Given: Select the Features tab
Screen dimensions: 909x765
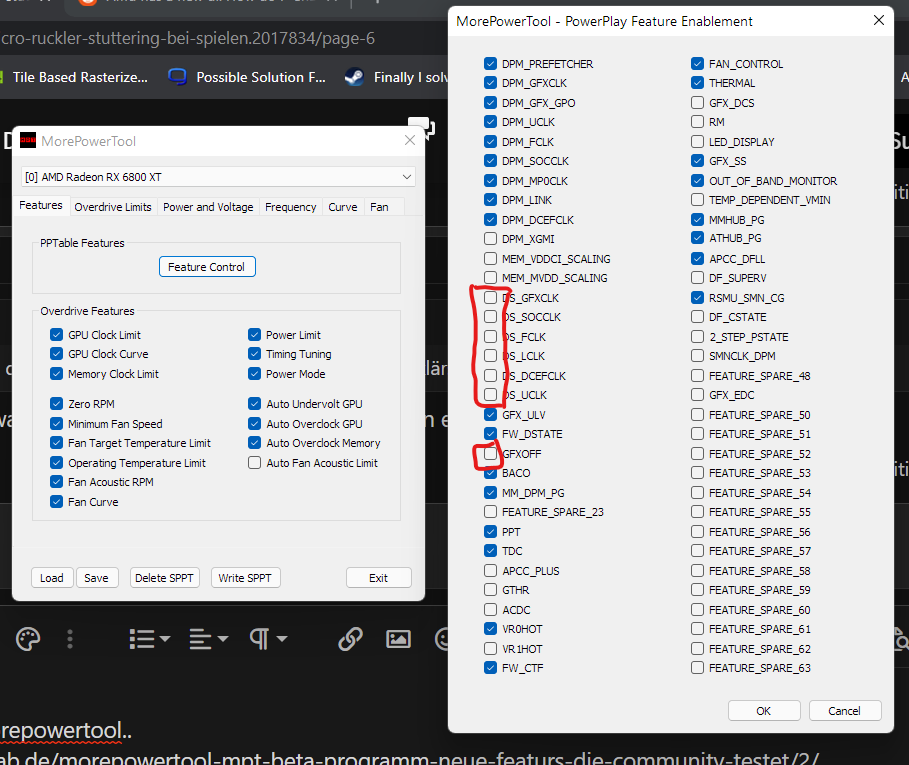Looking at the screenshot, I should [x=41, y=205].
